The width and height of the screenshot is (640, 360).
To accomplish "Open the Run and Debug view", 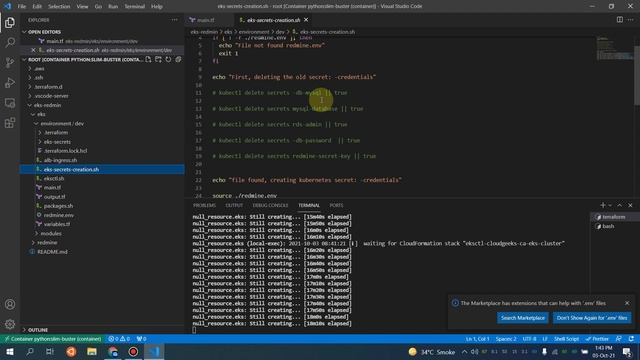I will click(10, 82).
